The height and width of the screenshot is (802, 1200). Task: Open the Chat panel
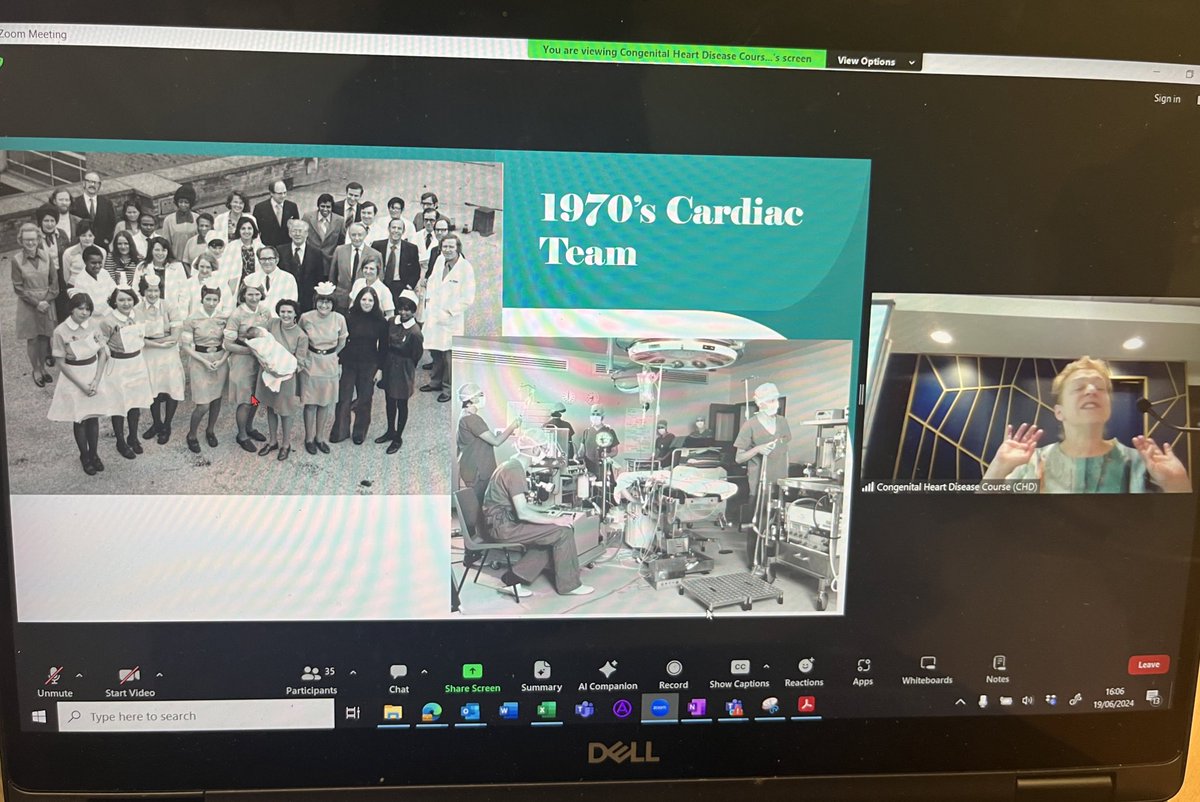pos(398,679)
